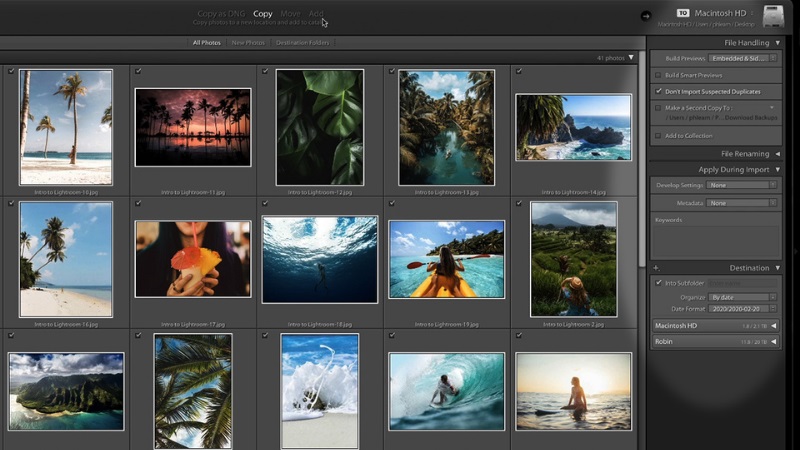
Task: Choose the Copy as DNG import mode
Action: tap(221, 14)
